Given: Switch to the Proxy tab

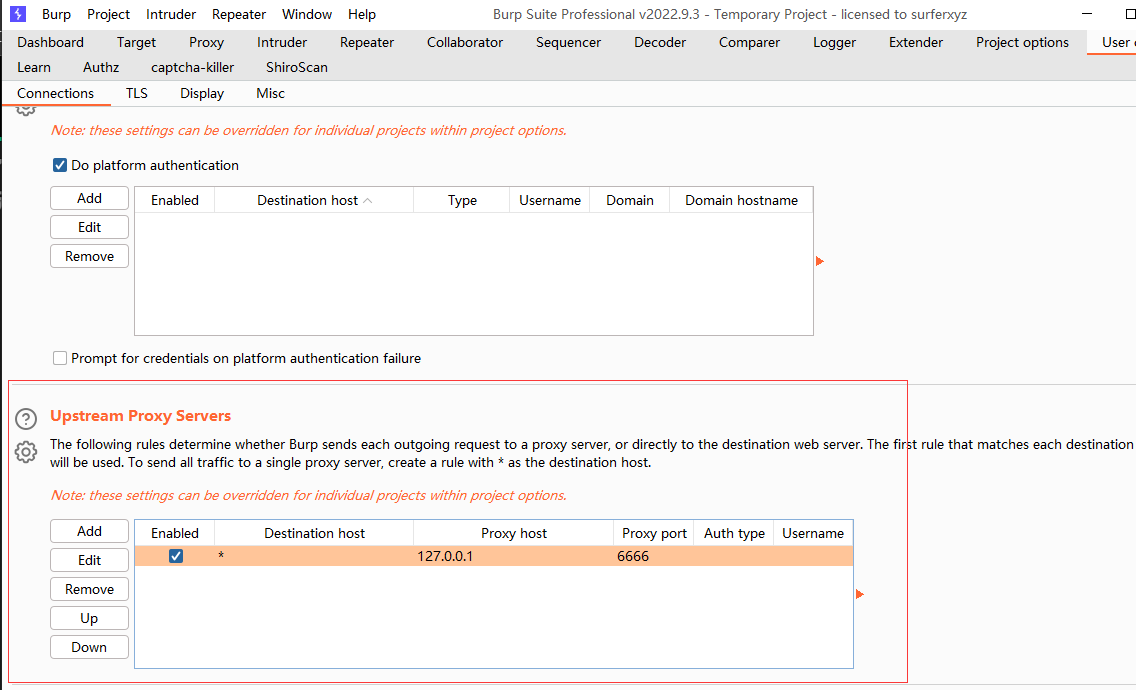Looking at the screenshot, I should point(206,42).
